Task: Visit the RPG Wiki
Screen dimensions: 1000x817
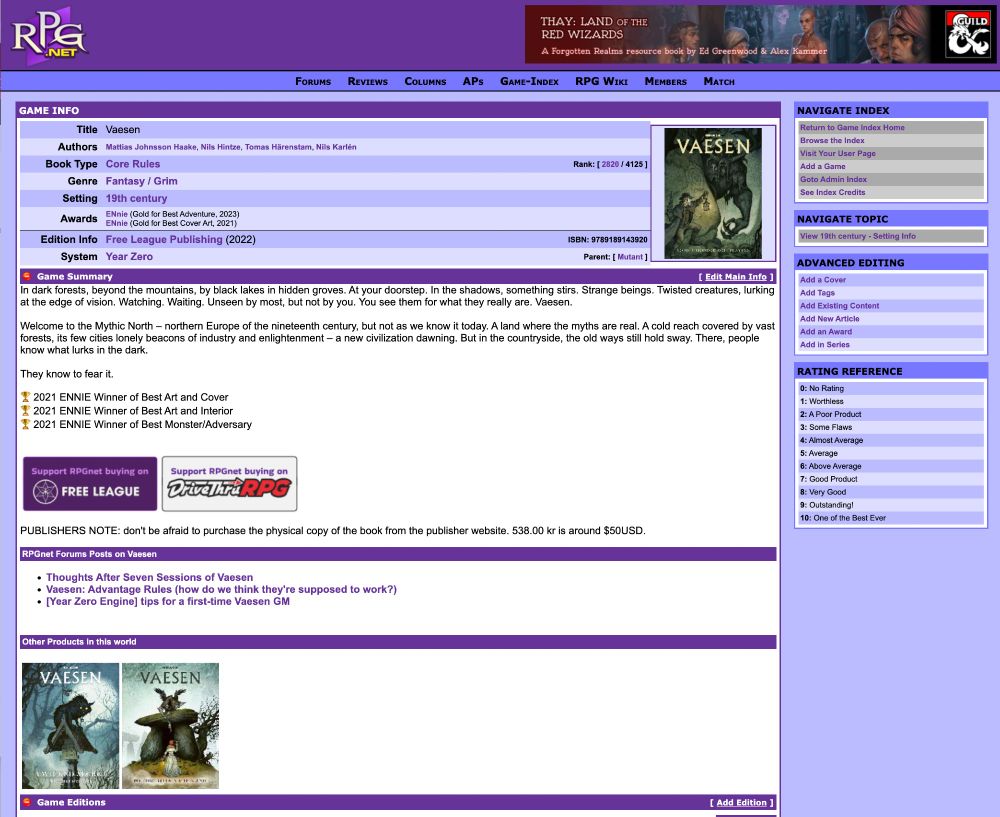Action: (x=601, y=82)
